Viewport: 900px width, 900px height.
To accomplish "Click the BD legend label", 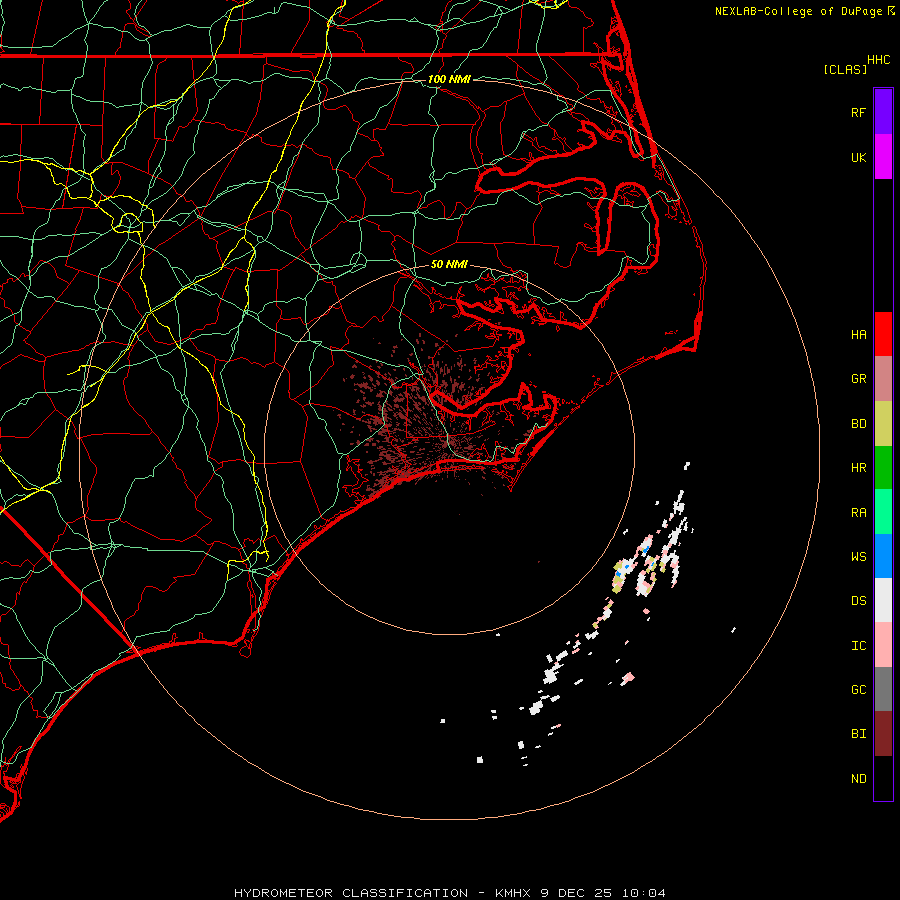I will coord(858,424).
